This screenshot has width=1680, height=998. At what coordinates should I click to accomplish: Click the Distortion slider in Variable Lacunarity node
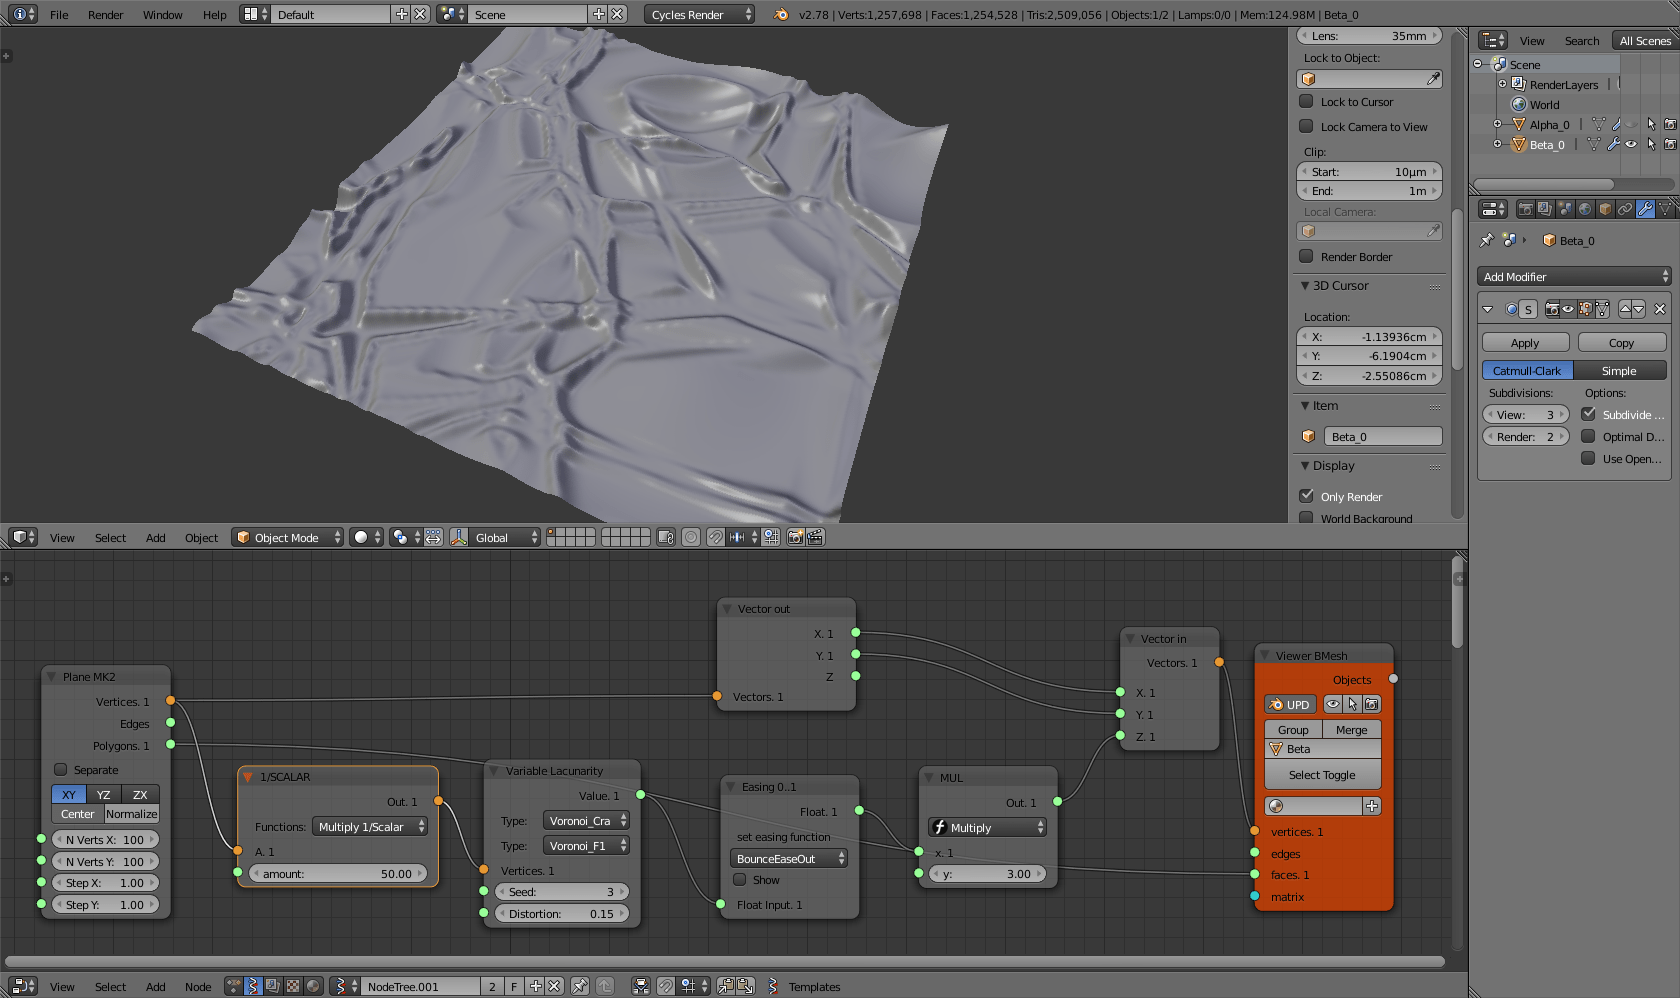561,913
